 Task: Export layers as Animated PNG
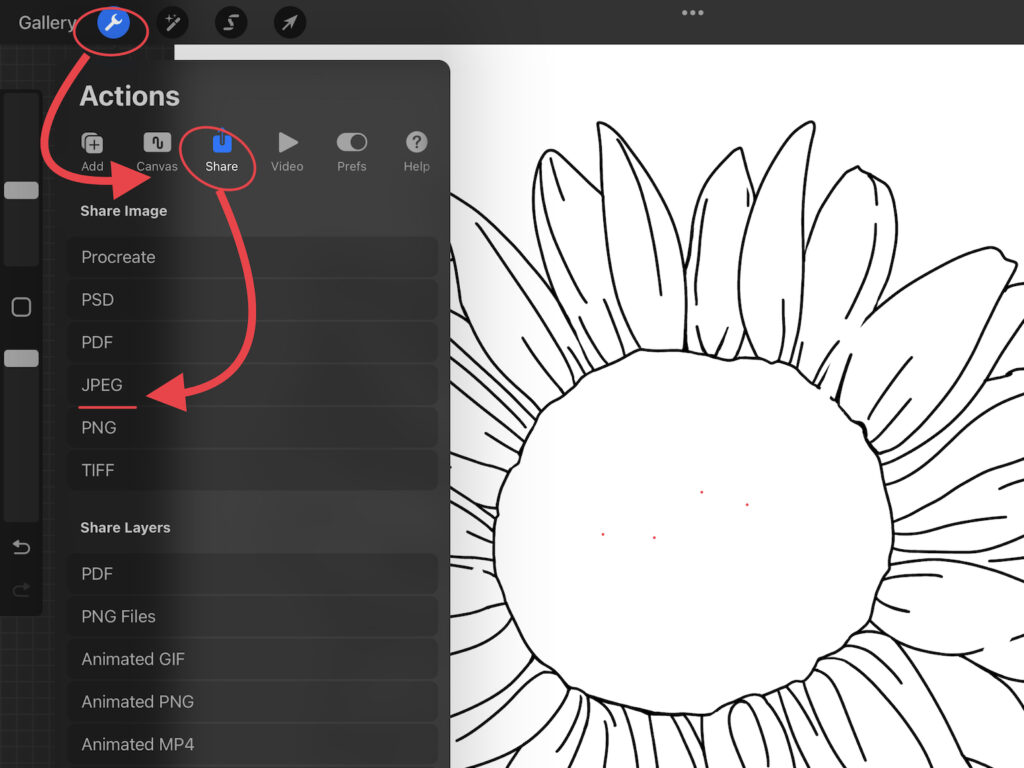tap(253, 701)
